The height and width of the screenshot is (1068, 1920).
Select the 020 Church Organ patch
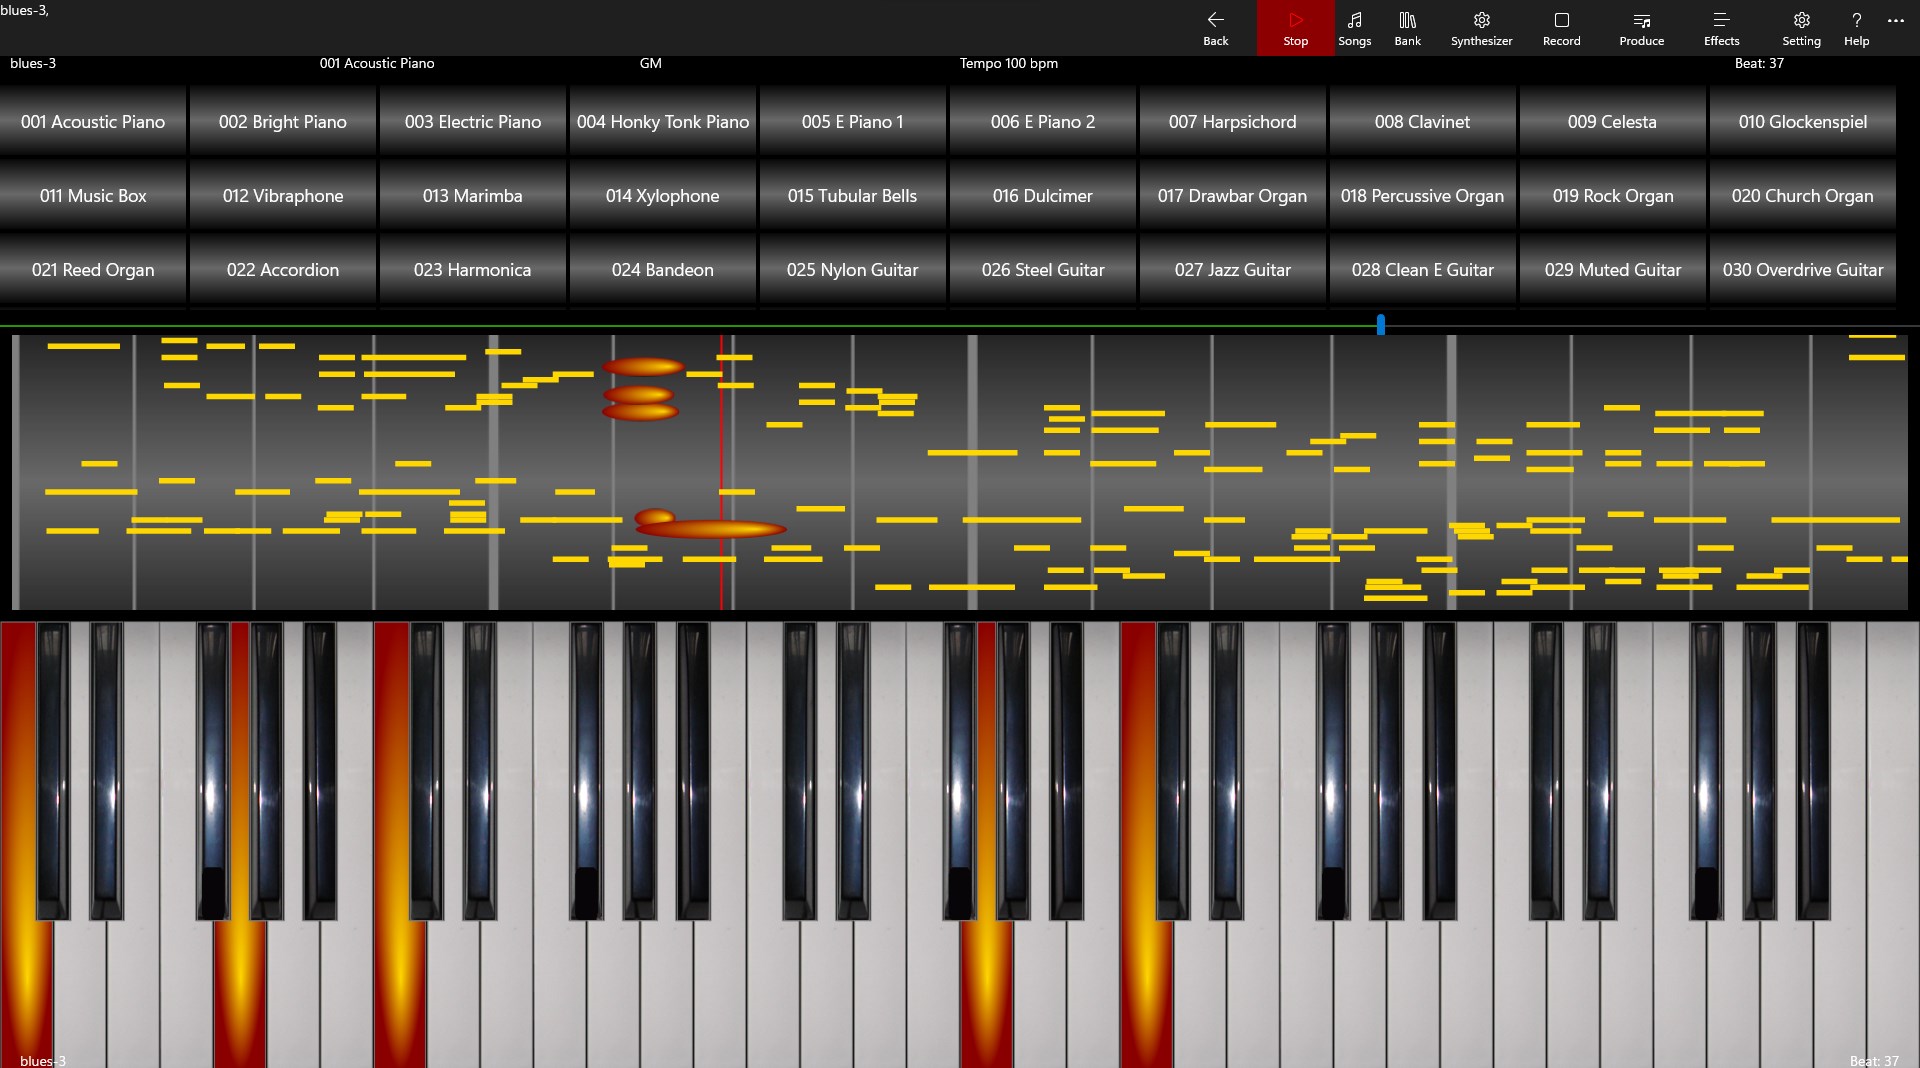(x=1803, y=196)
